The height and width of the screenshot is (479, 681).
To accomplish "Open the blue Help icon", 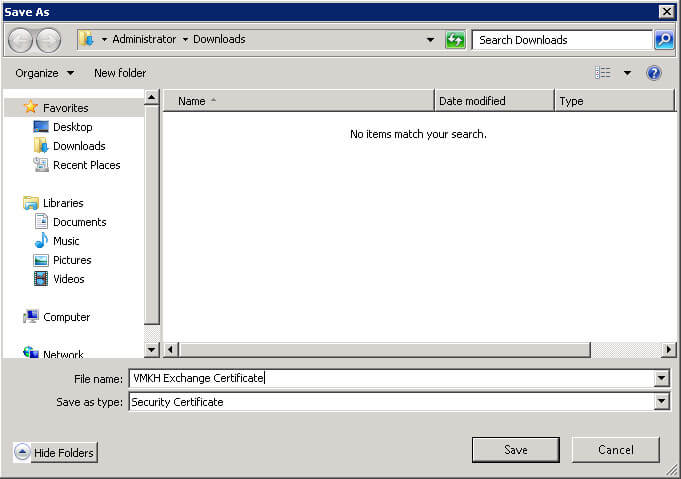I will 654,73.
